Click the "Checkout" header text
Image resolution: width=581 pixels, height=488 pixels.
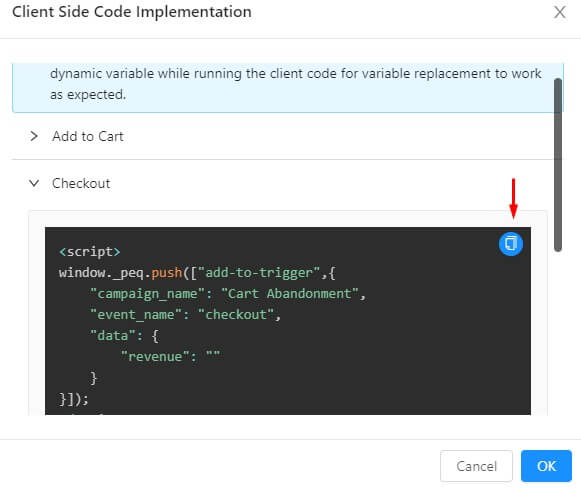point(81,183)
